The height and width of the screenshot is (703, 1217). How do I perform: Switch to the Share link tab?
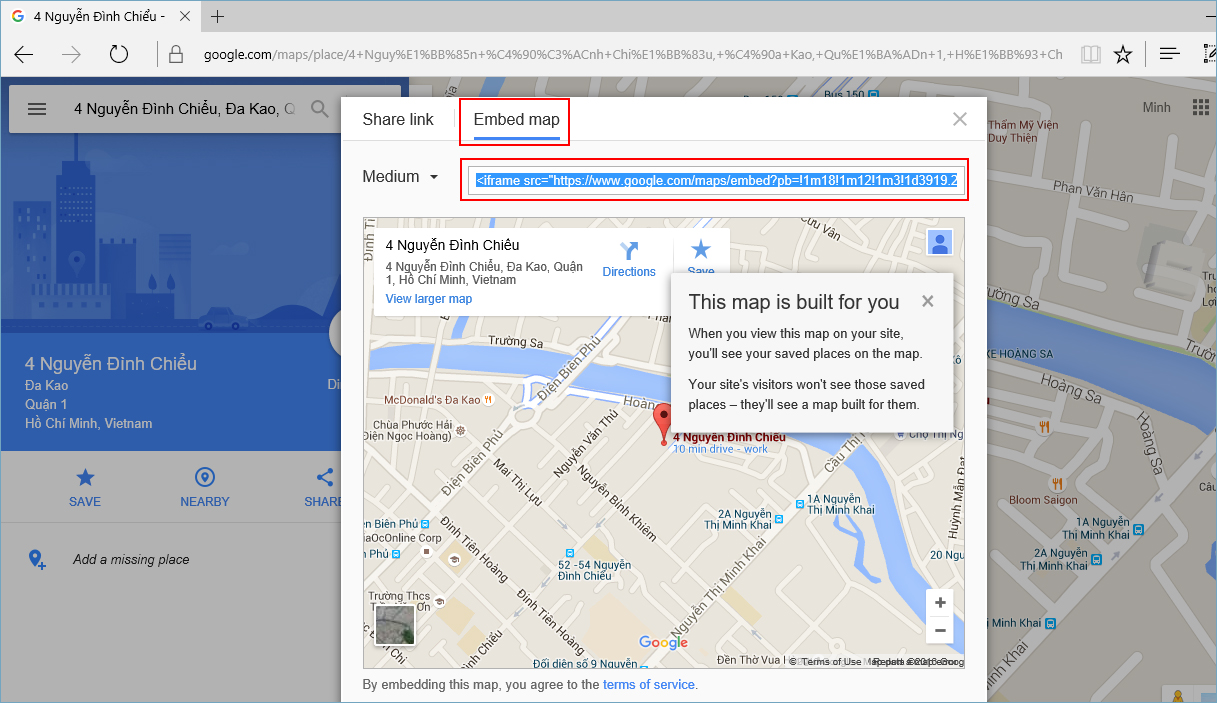[398, 120]
